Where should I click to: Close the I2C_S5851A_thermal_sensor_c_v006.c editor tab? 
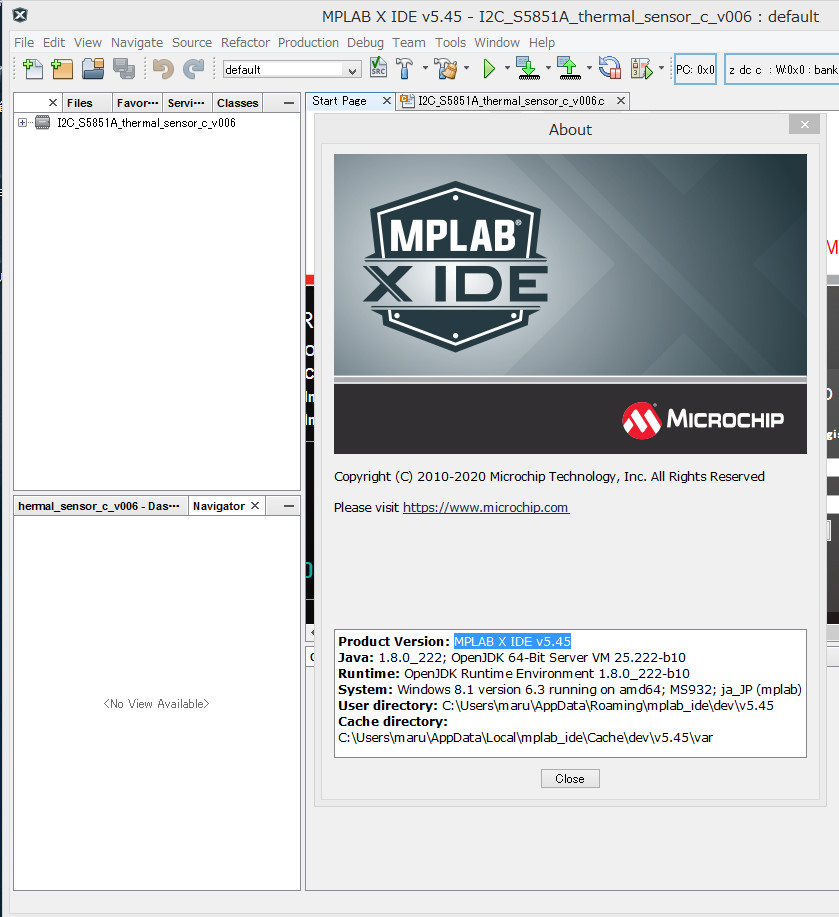[621, 101]
